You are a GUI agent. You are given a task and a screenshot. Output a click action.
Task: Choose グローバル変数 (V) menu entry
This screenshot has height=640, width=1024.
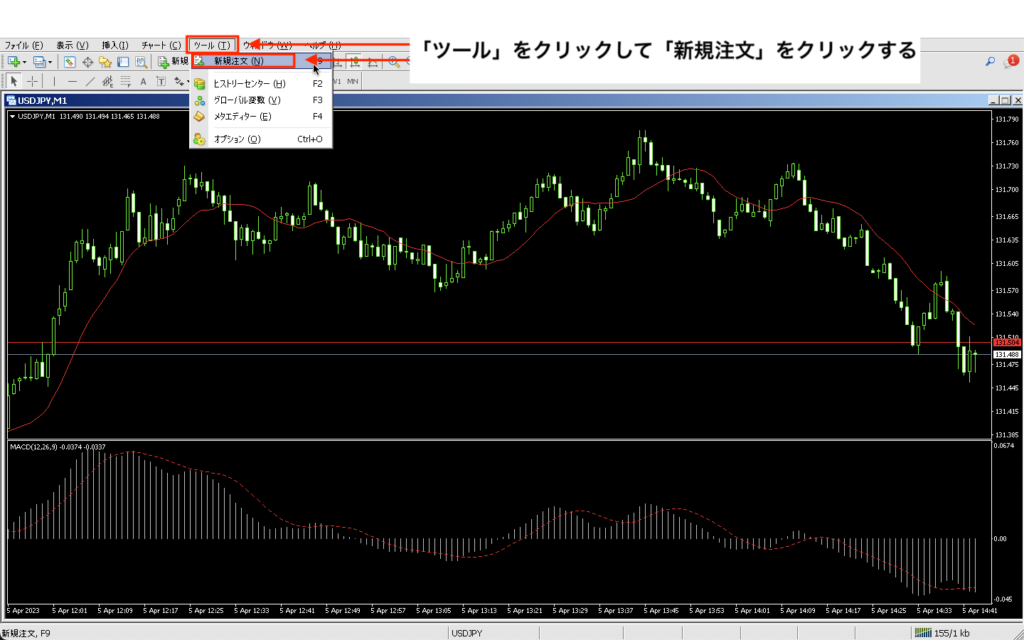[261, 100]
